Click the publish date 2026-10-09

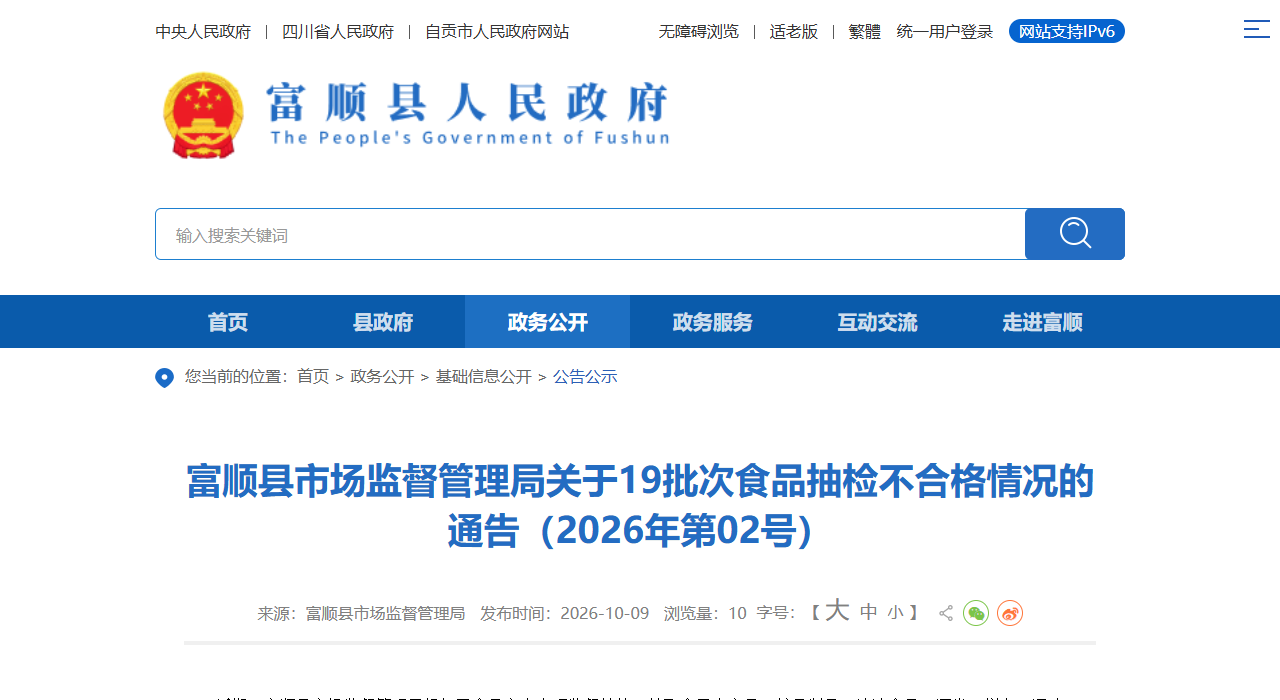tap(605, 613)
